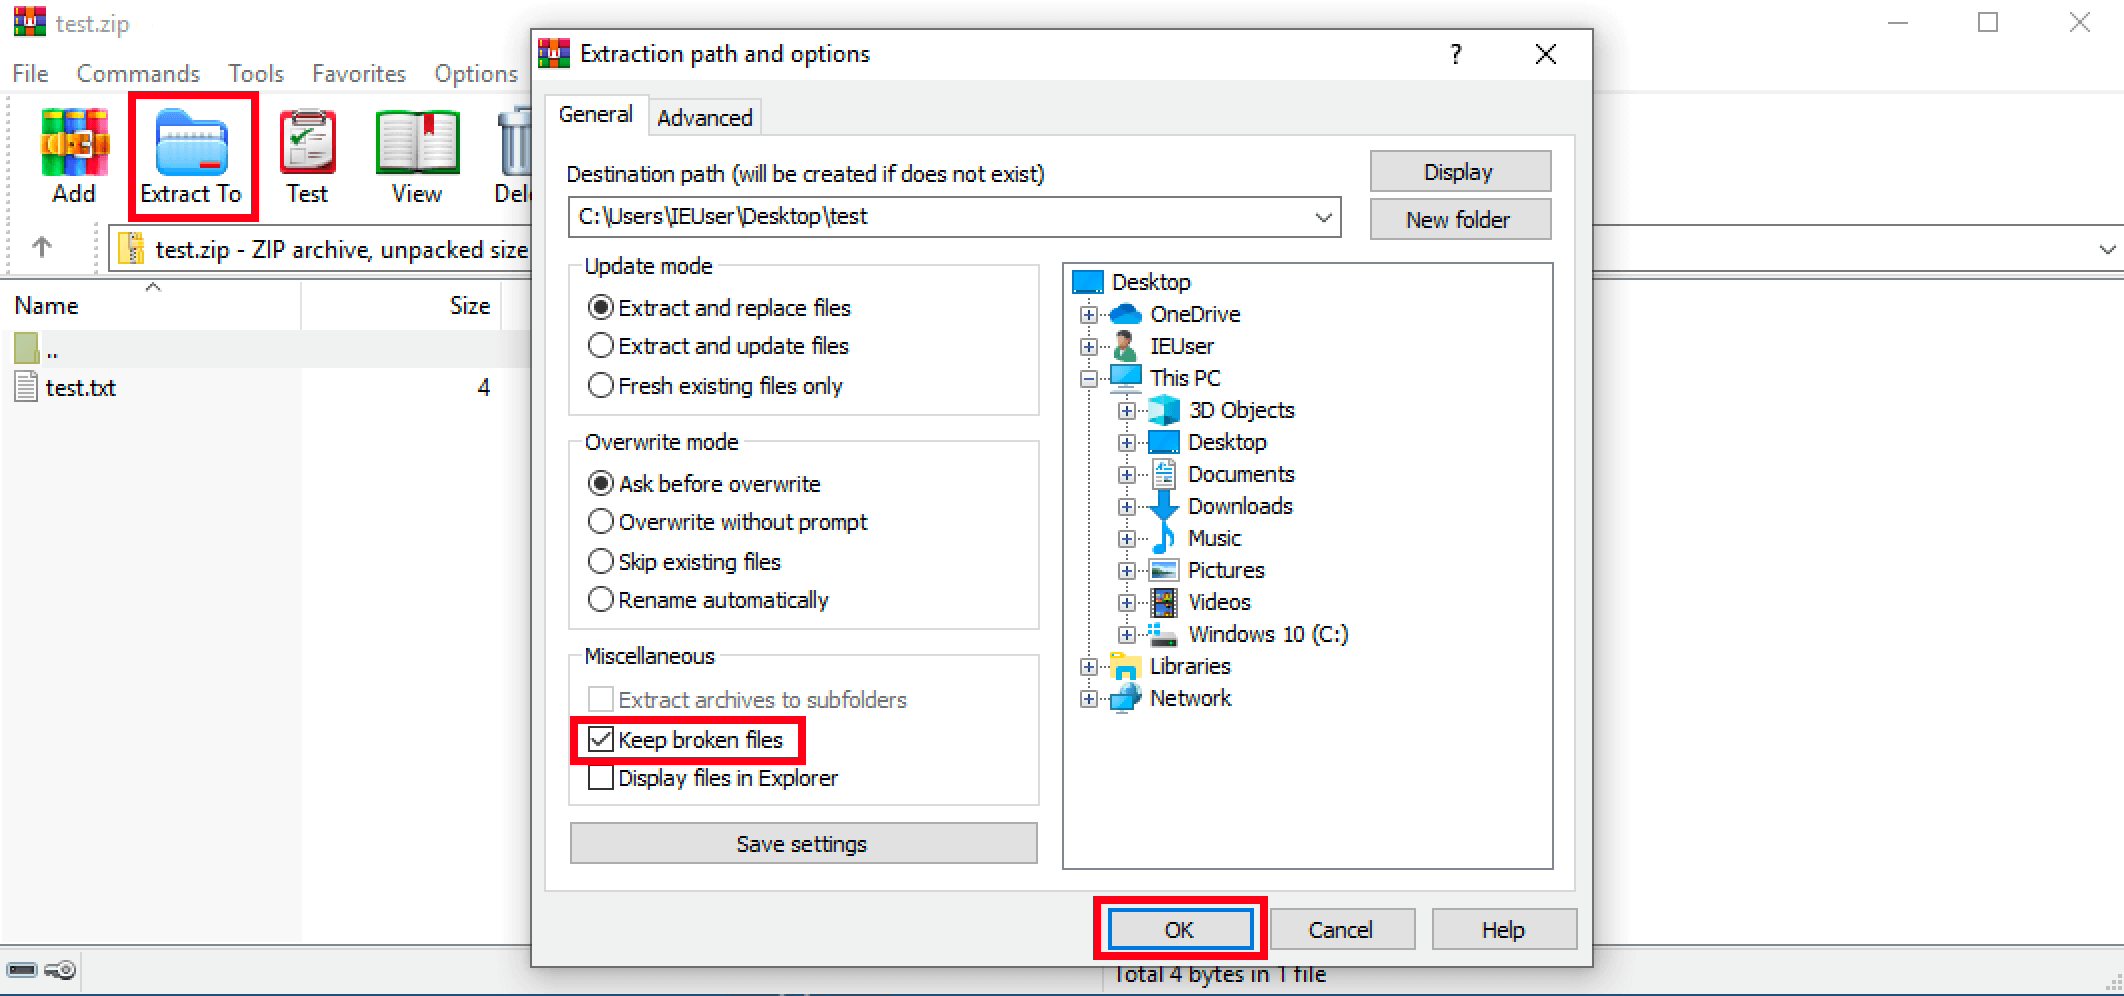Click the Save settings button
The height and width of the screenshot is (996, 2124).
tap(802, 844)
